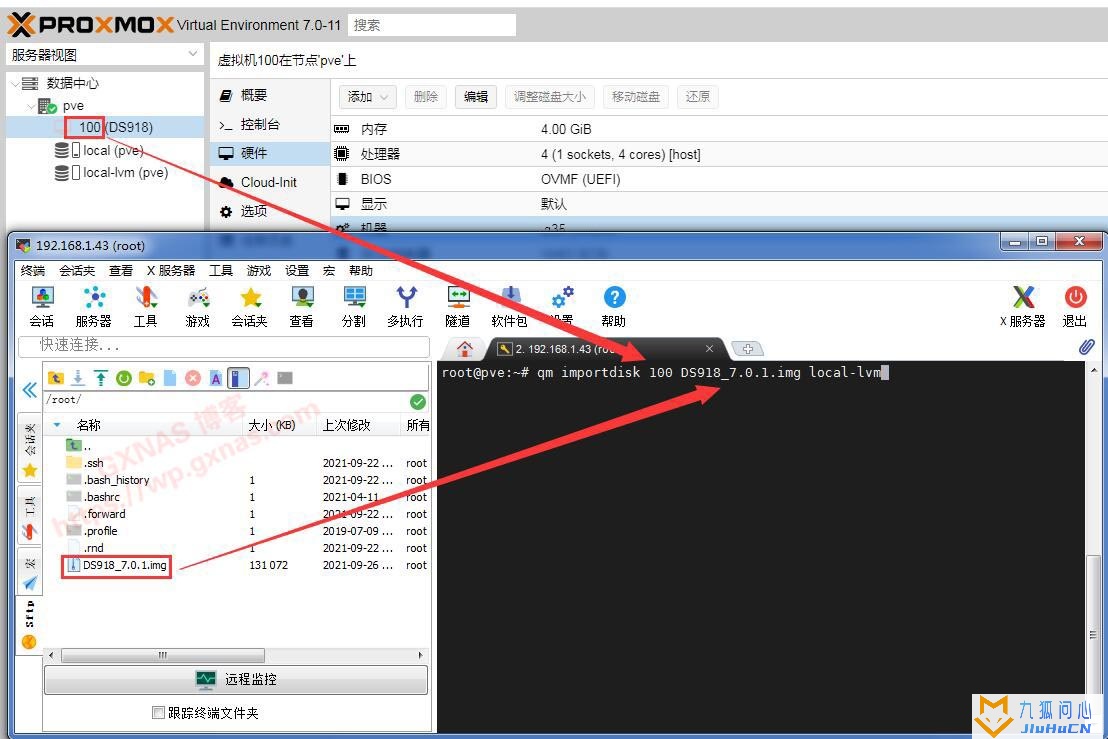Open the 宏 (Macros) menu

click(329, 271)
